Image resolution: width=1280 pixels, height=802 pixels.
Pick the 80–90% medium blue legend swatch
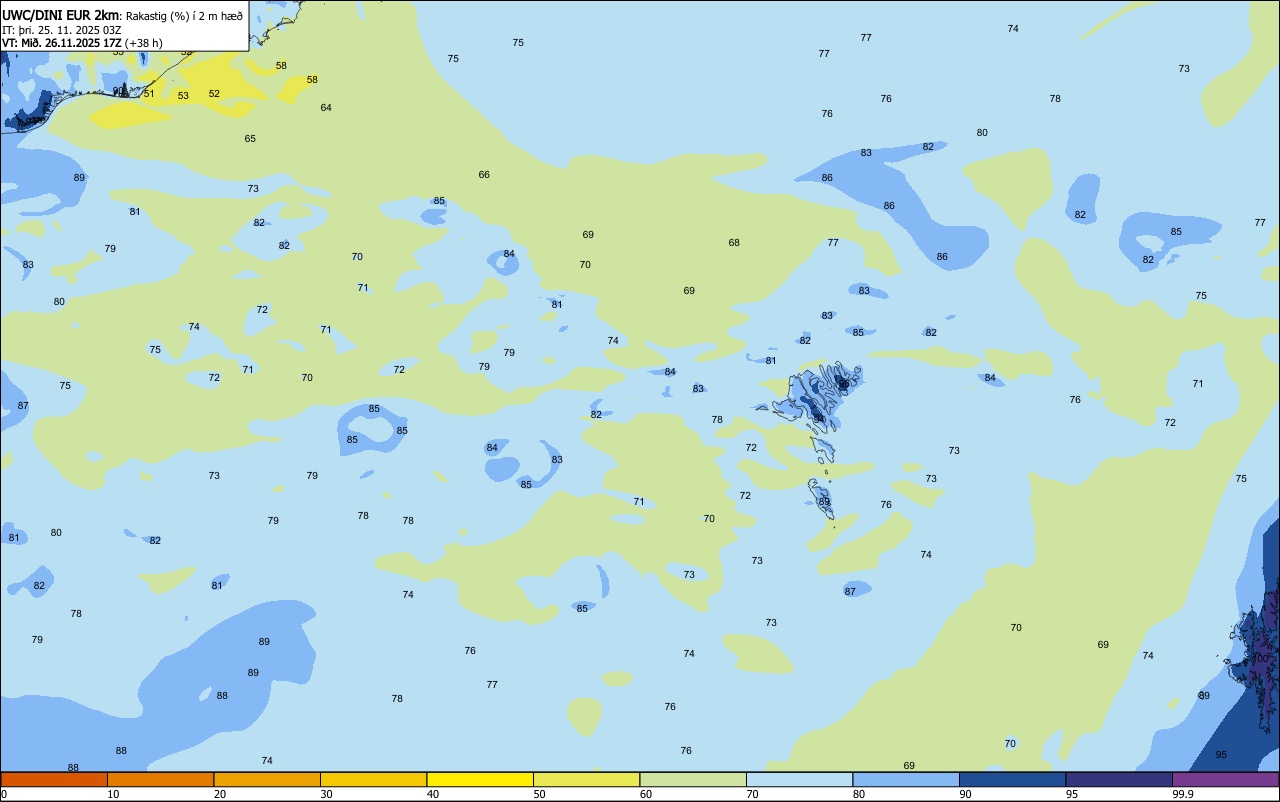point(906,779)
